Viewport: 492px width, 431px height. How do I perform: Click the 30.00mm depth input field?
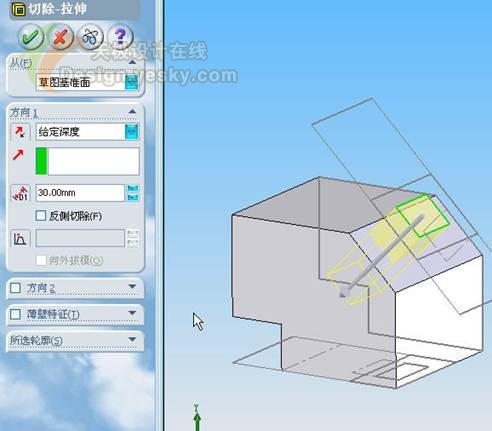click(x=80, y=193)
